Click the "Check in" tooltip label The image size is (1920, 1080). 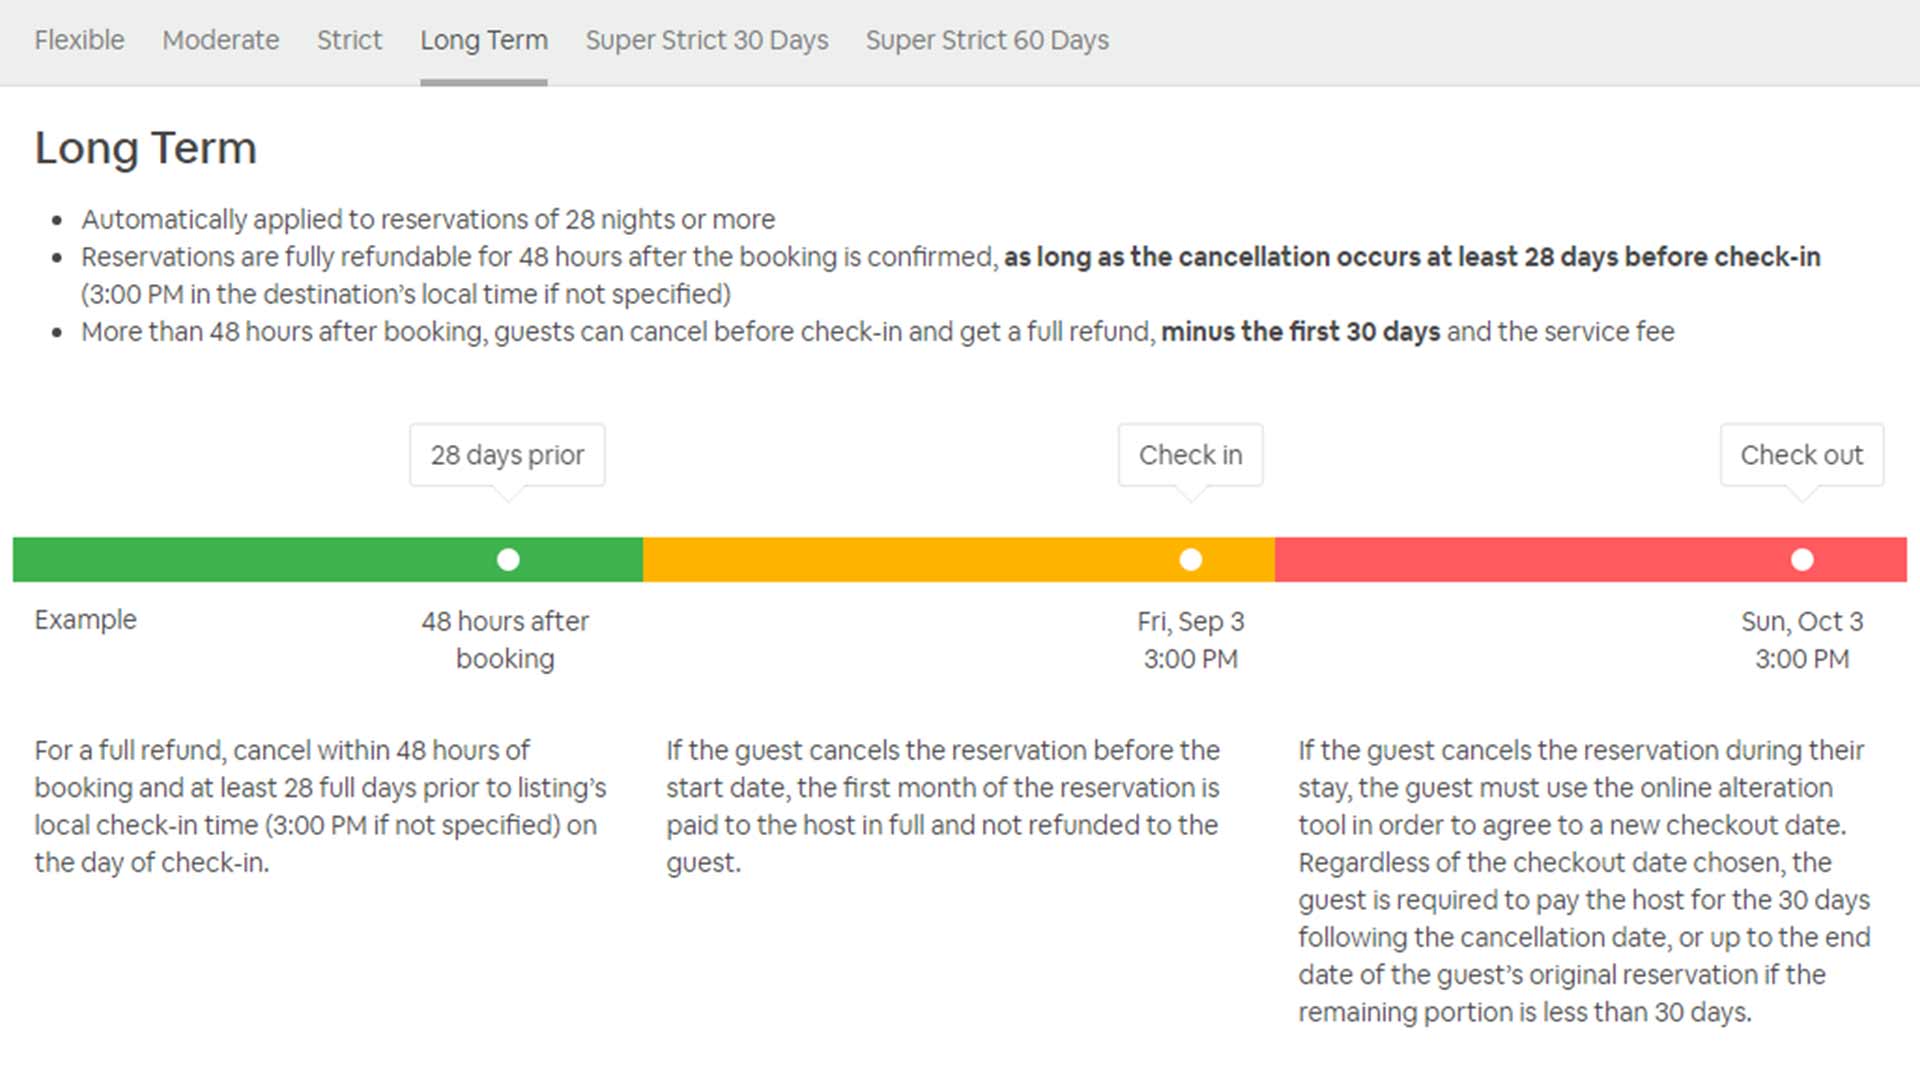pos(1190,455)
